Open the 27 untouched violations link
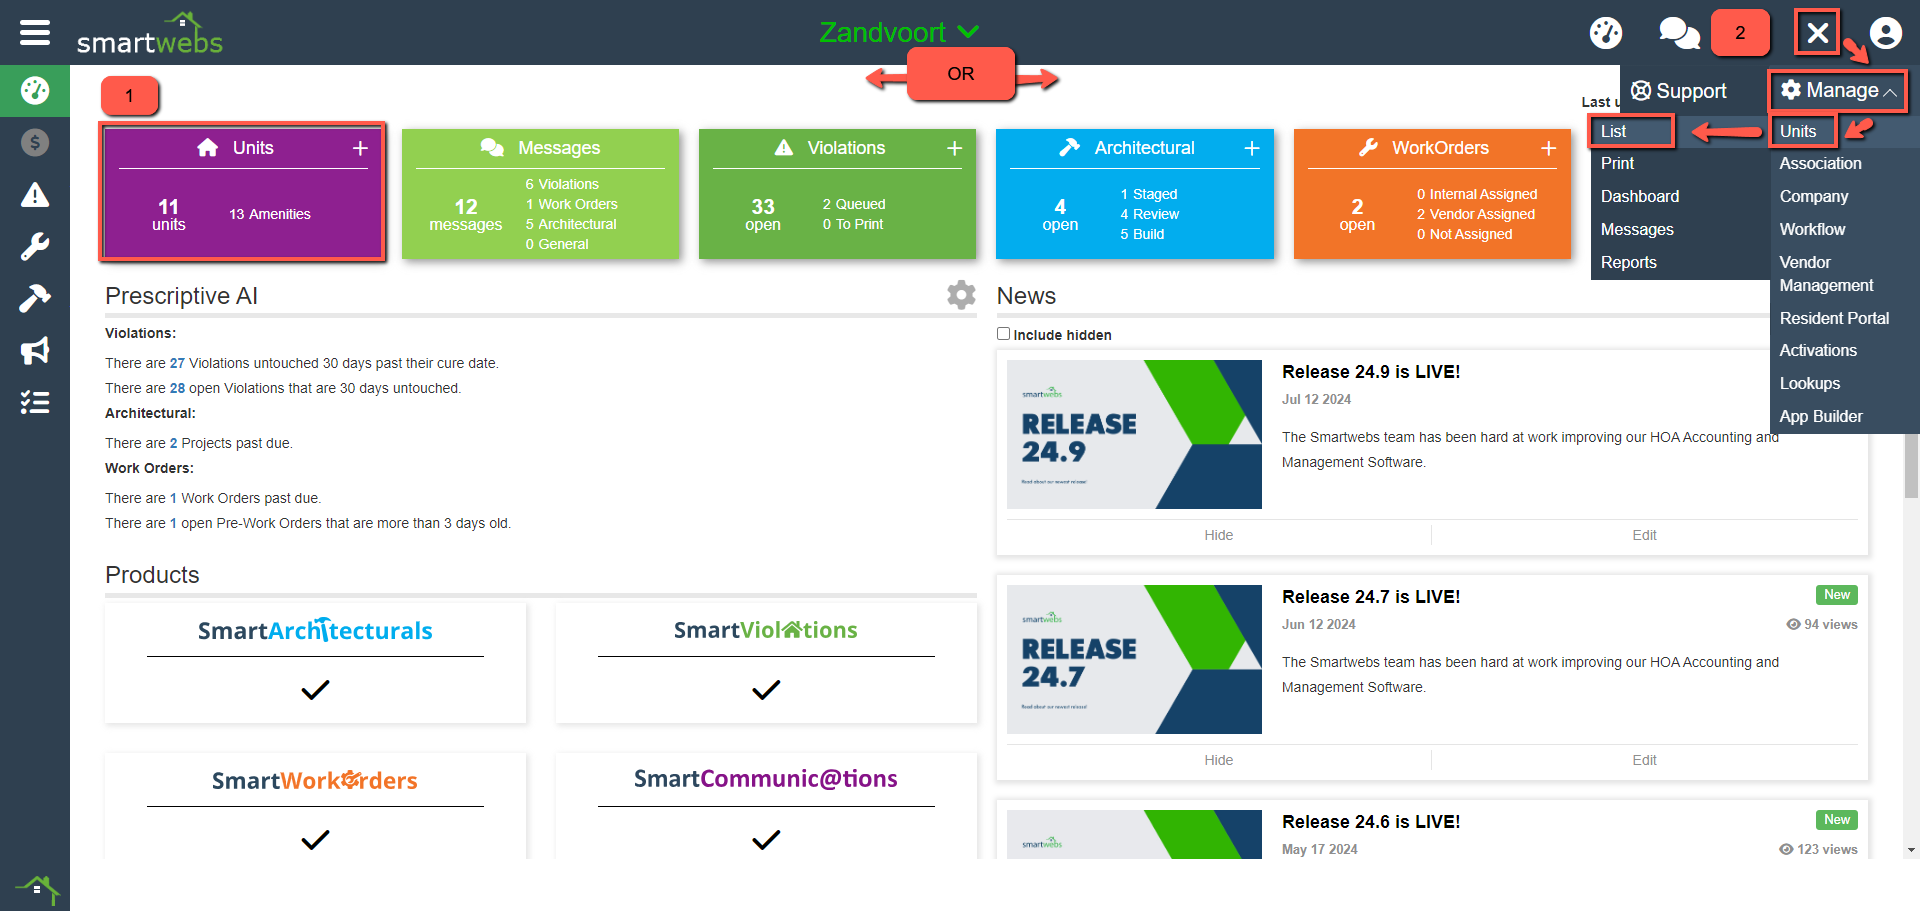This screenshot has width=1920, height=911. pos(177,364)
